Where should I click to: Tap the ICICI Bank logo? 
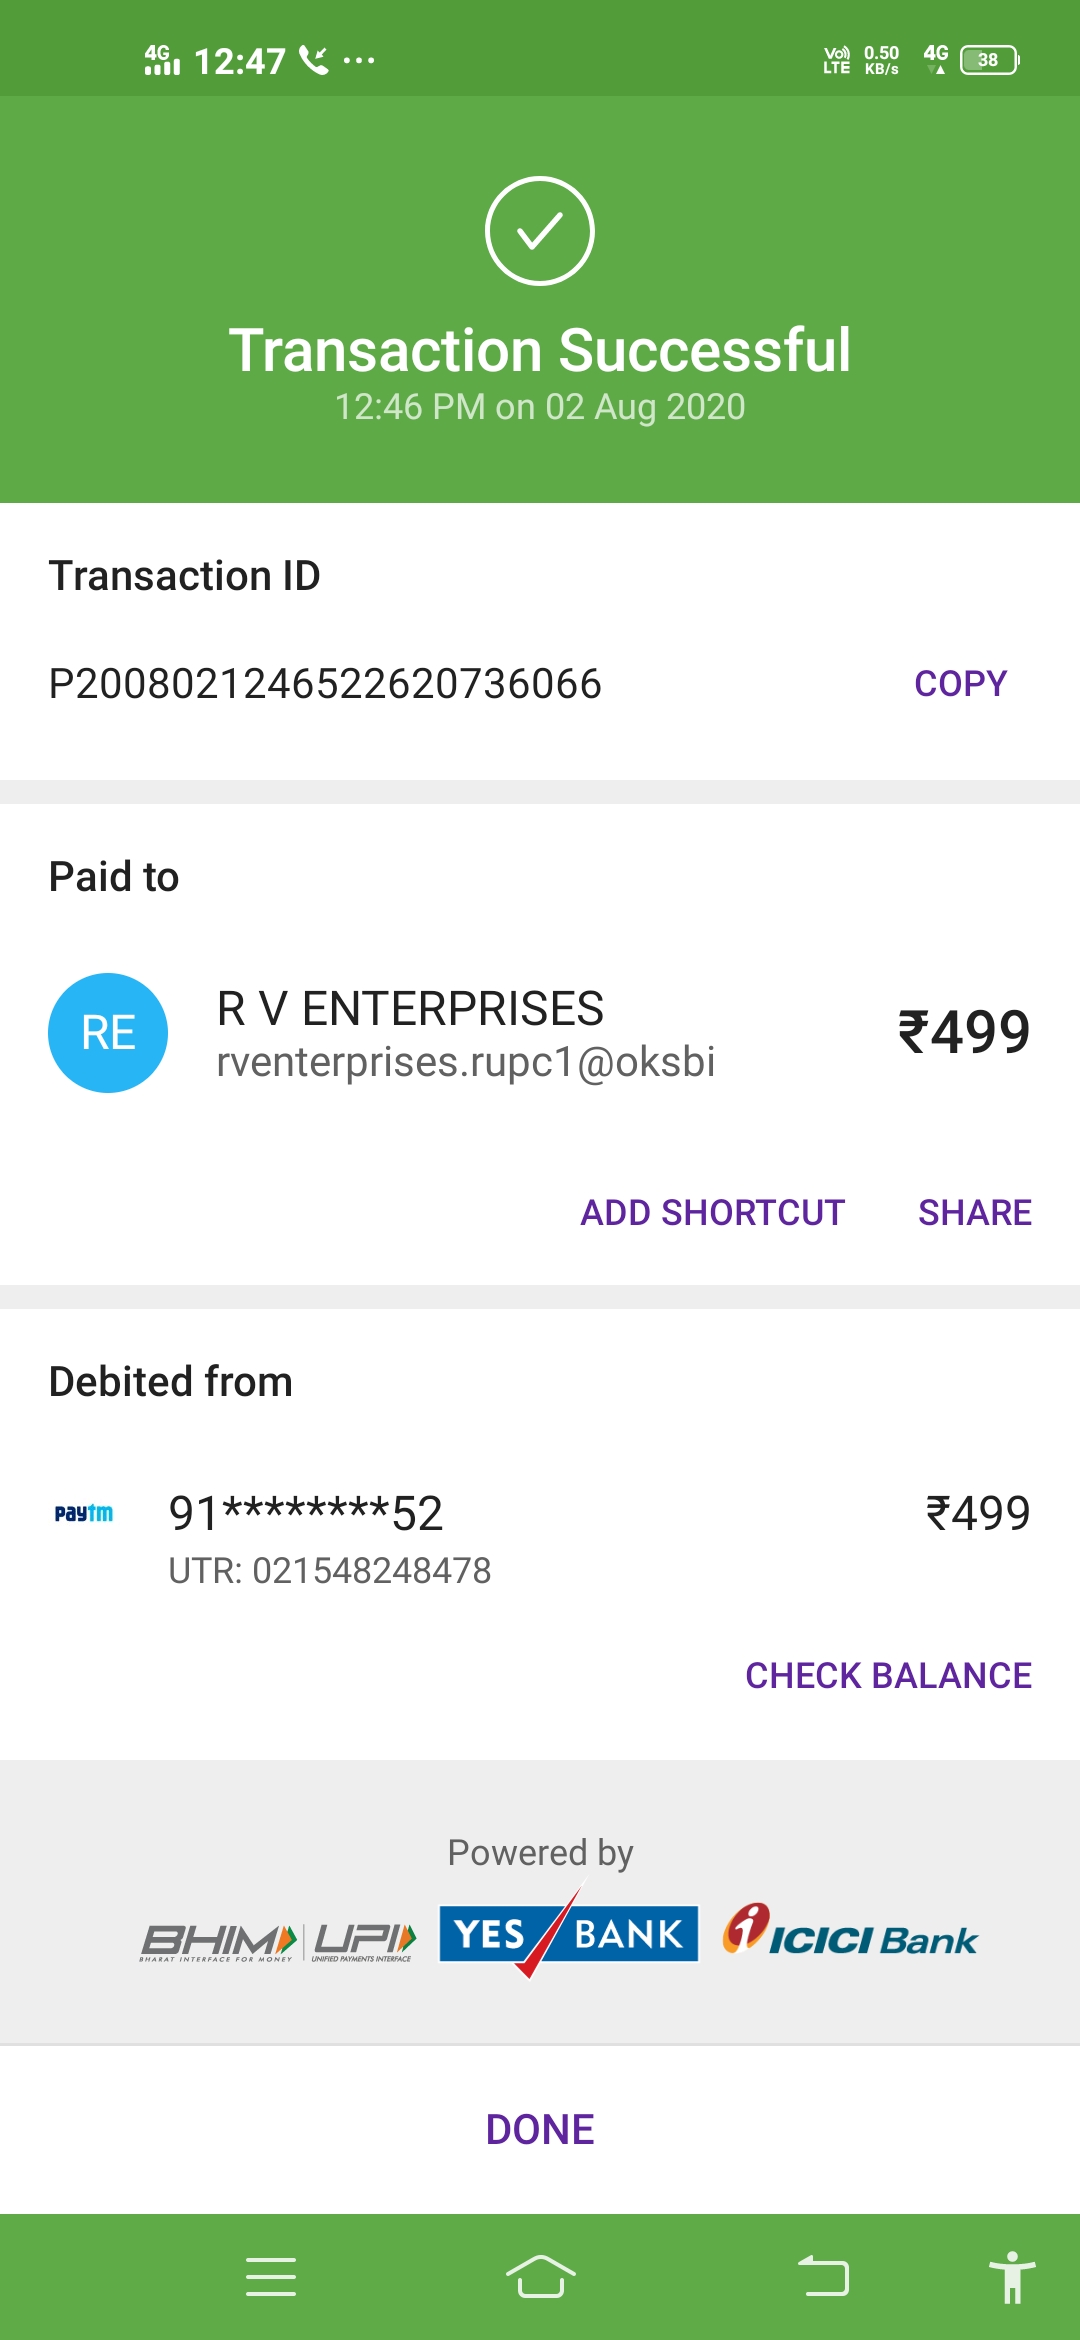tap(850, 1934)
